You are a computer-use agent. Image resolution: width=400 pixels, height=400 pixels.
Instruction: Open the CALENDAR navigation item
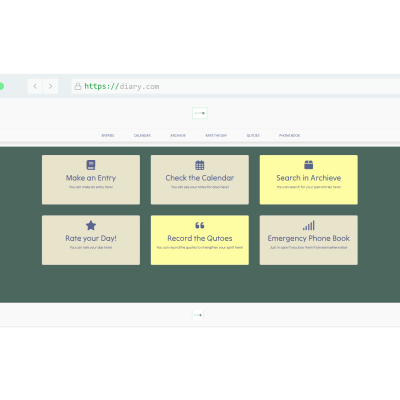pos(142,135)
